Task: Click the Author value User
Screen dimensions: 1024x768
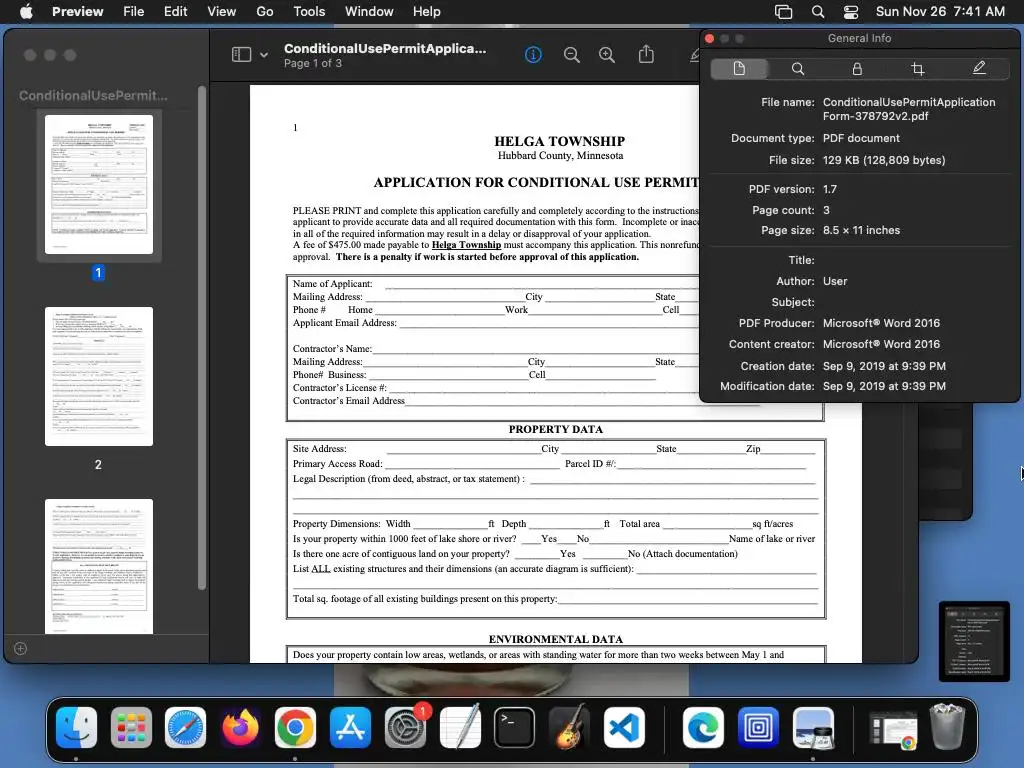Action: pyautogui.click(x=835, y=281)
